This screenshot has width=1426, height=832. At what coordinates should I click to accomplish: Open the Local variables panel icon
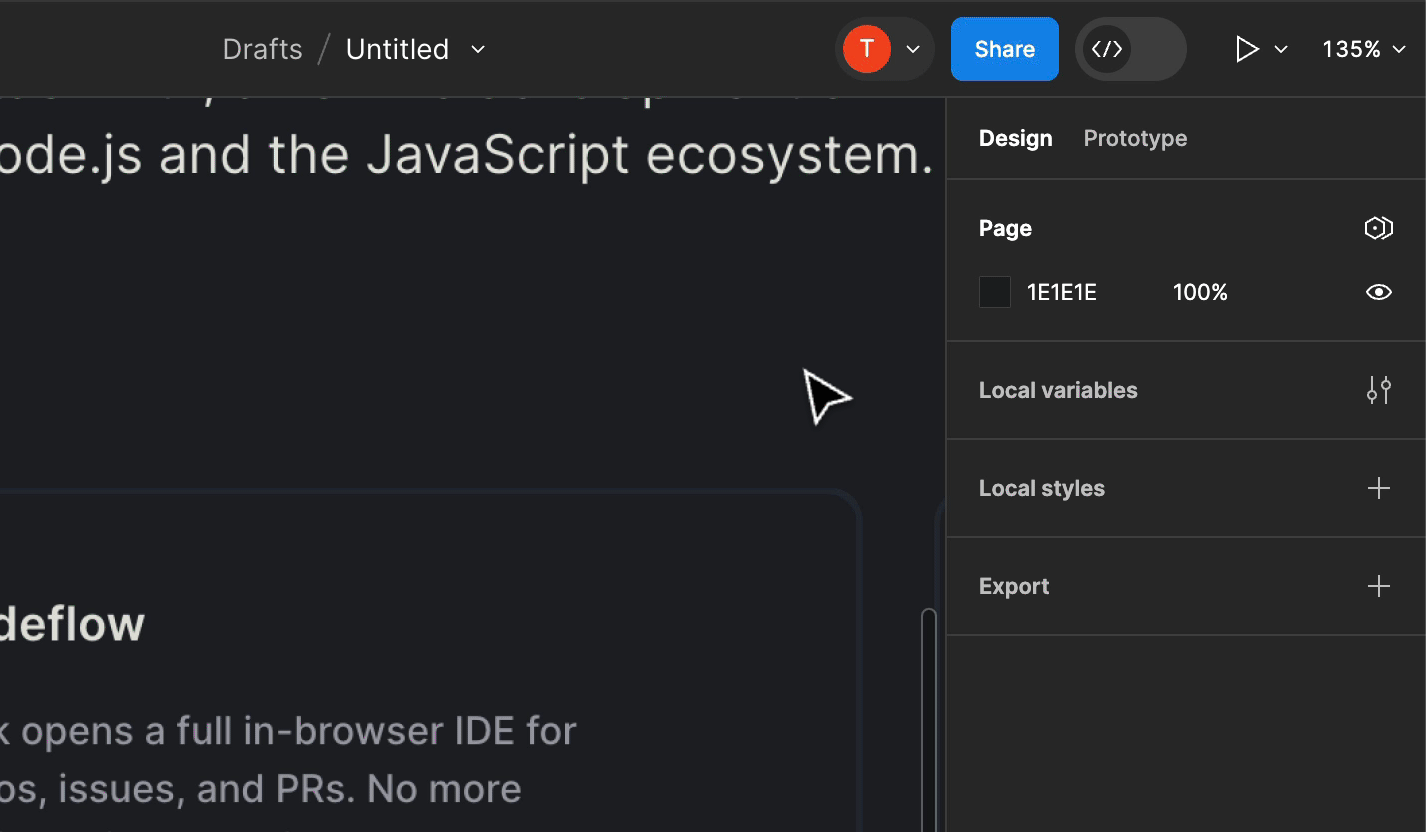1378,390
